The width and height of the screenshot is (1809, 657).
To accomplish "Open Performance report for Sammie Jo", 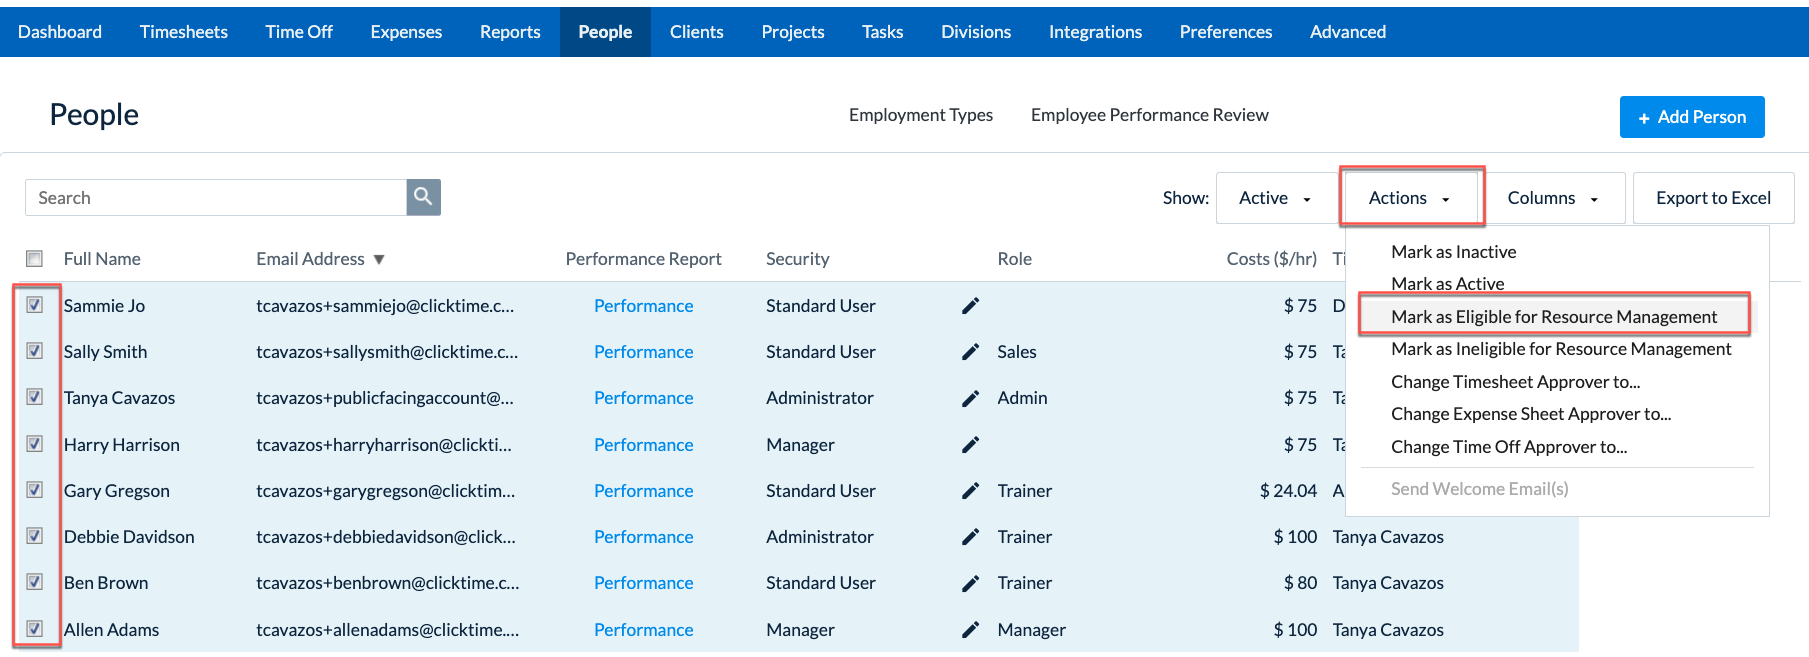I will coord(643,306).
